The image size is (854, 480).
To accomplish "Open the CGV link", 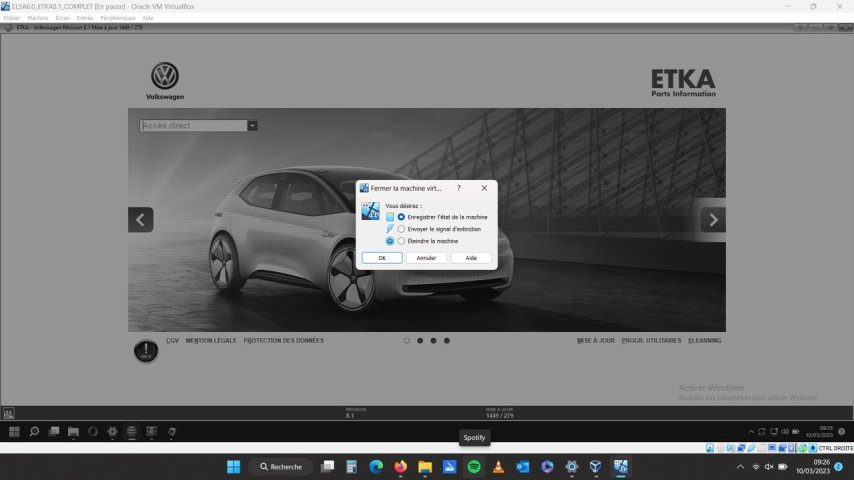I will coord(173,341).
